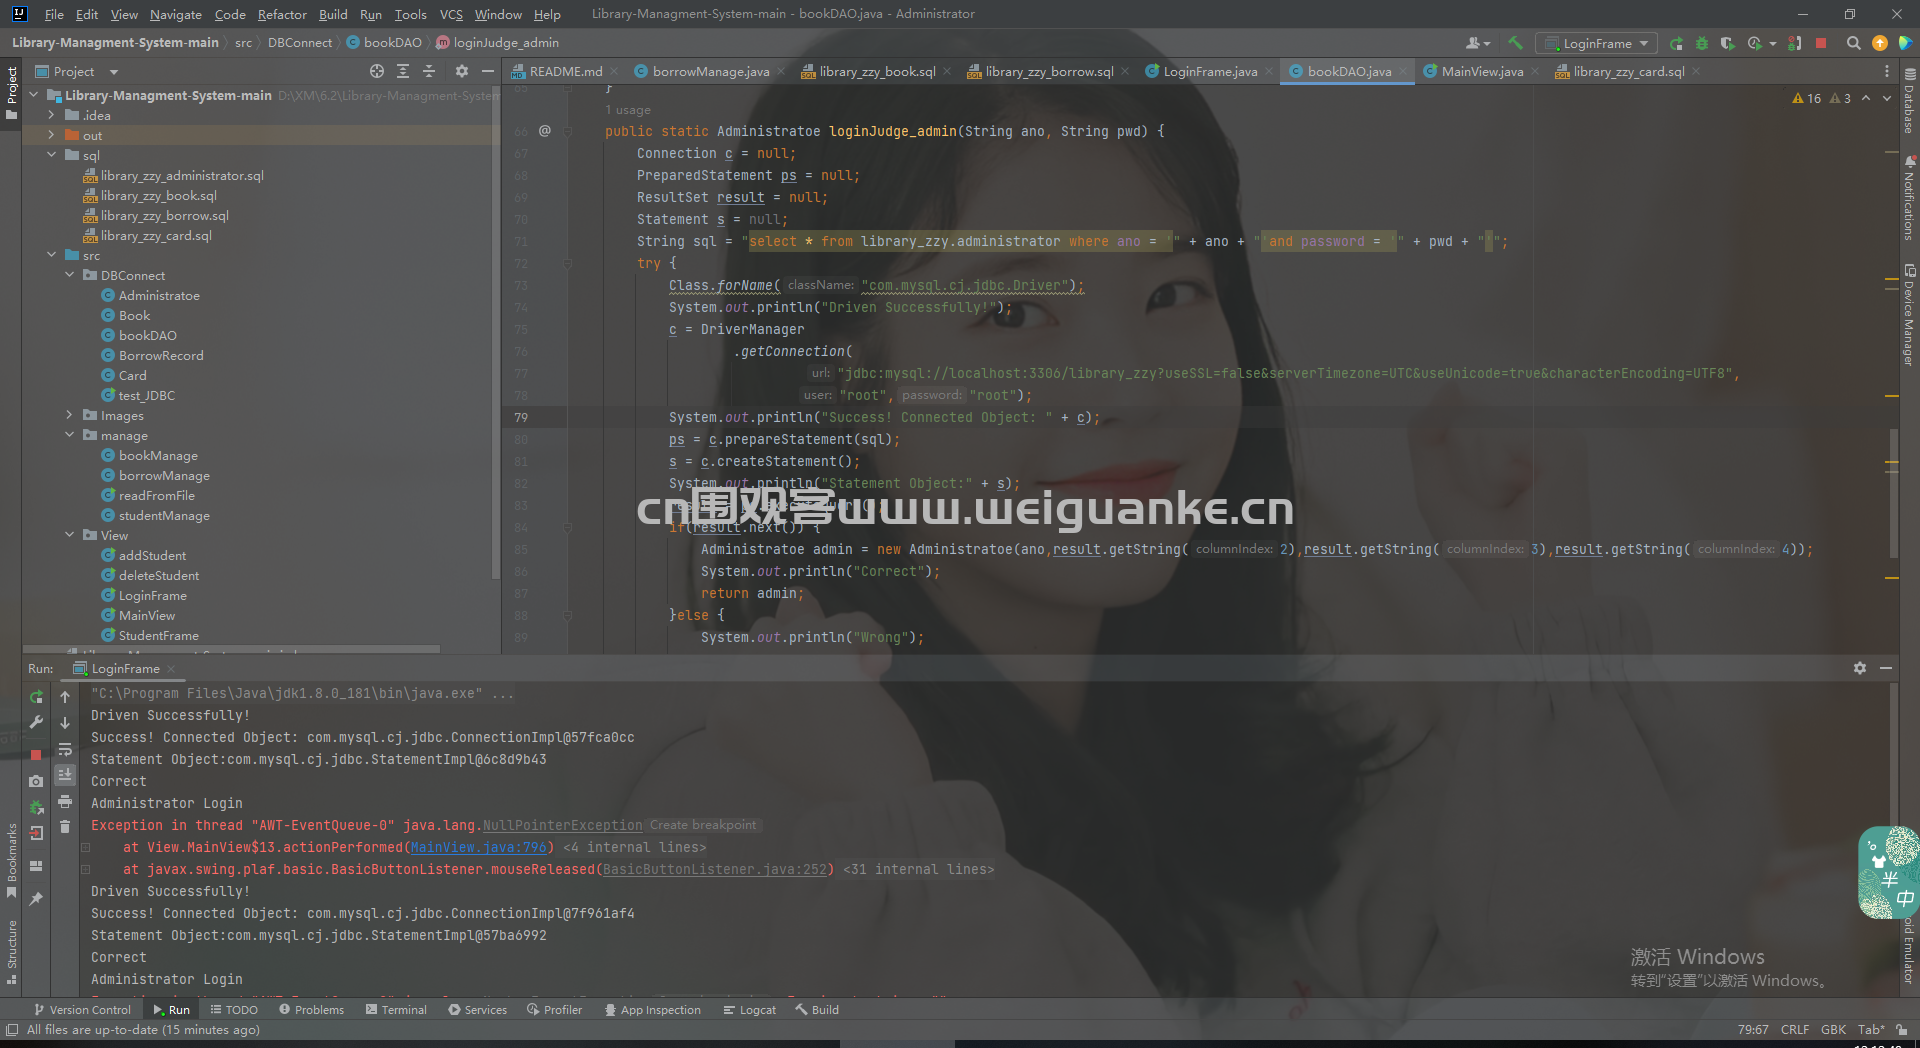The image size is (1920, 1048).
Task: Open the Refactor menu
Action: click(x=282, y=14)
